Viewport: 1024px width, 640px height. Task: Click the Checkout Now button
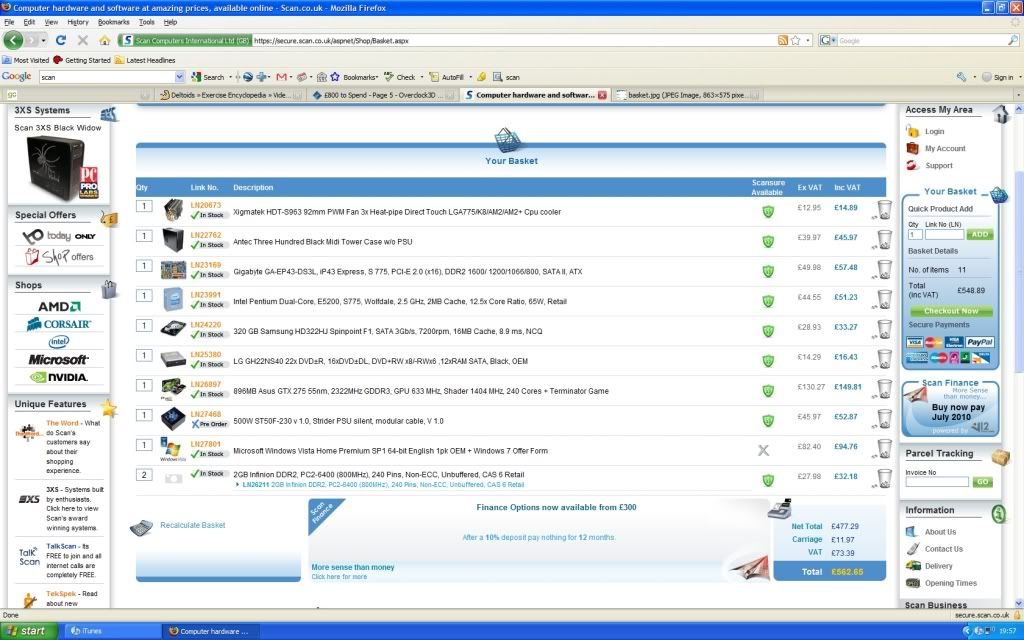pos(950,311)
